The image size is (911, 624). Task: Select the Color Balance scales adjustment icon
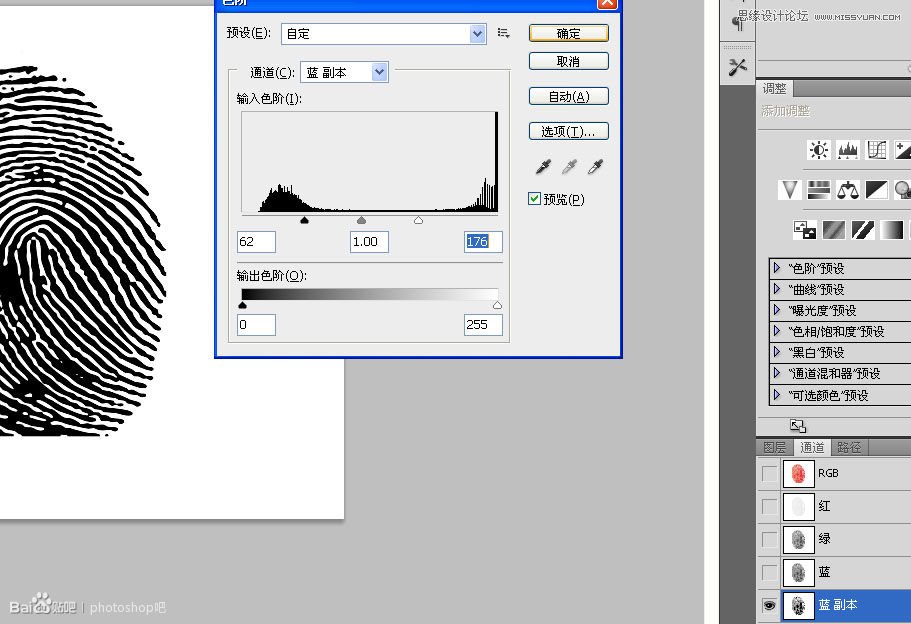coord(848,190)
